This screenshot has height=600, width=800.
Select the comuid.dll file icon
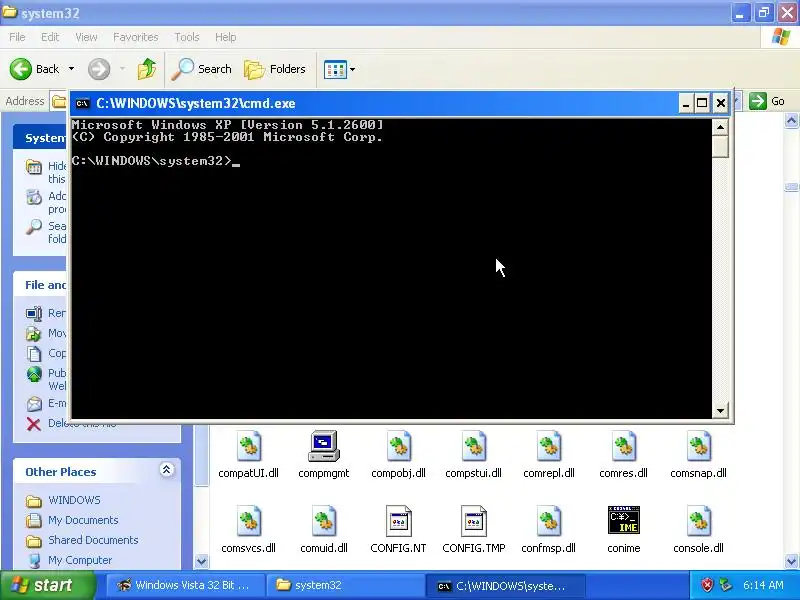pos(323,521)
